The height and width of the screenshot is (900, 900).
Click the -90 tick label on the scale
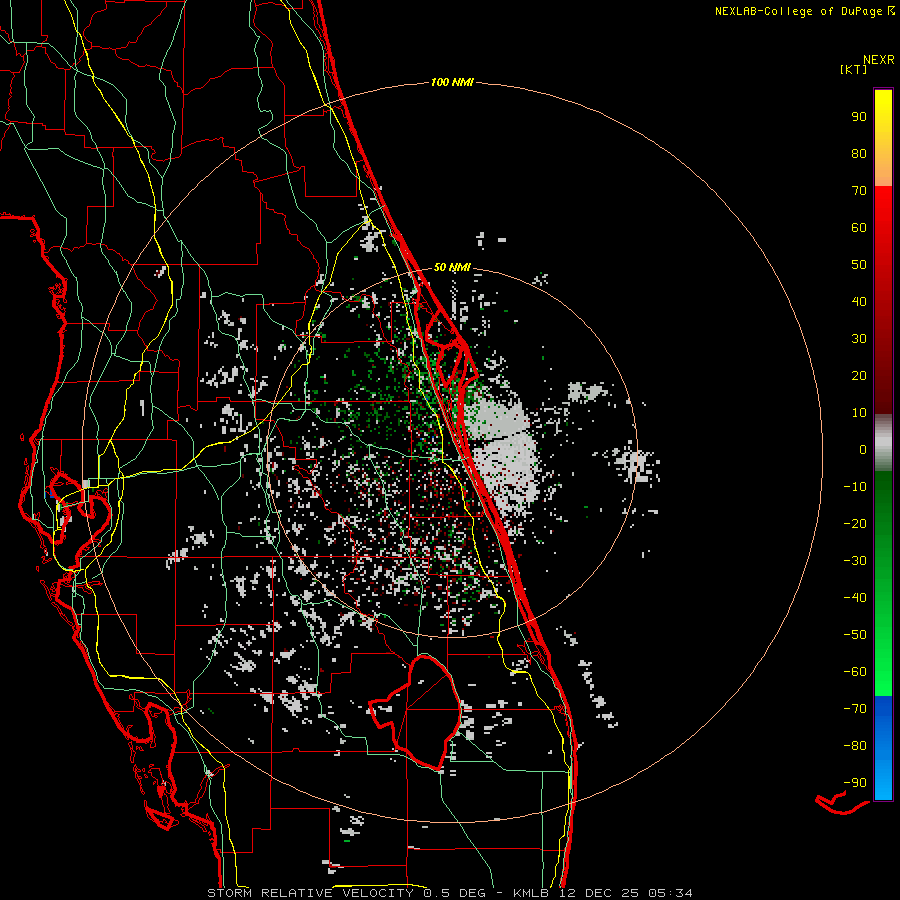point(854,783)
